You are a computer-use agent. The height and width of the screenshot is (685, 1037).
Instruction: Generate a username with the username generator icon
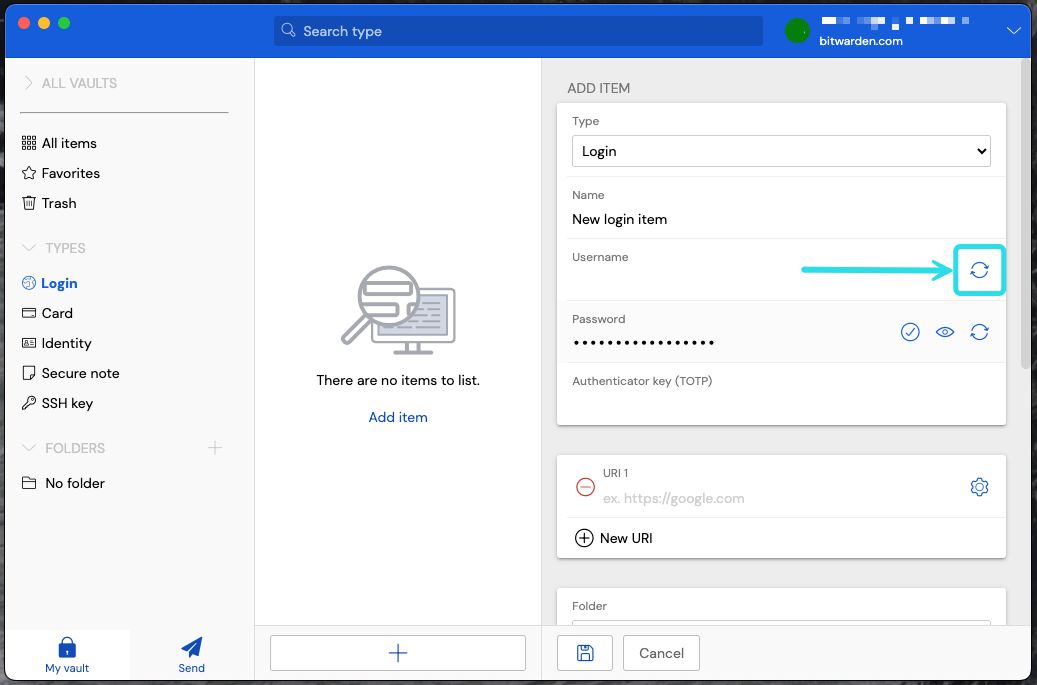click(979, 270)
